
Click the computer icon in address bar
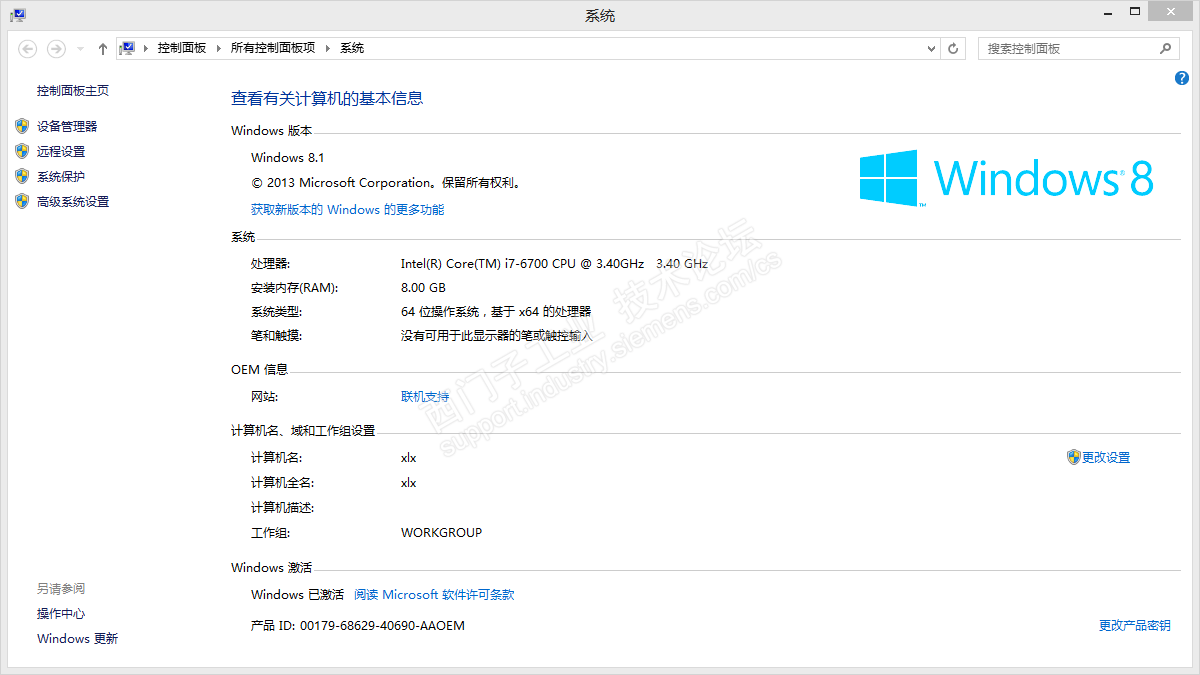point(128,48)
